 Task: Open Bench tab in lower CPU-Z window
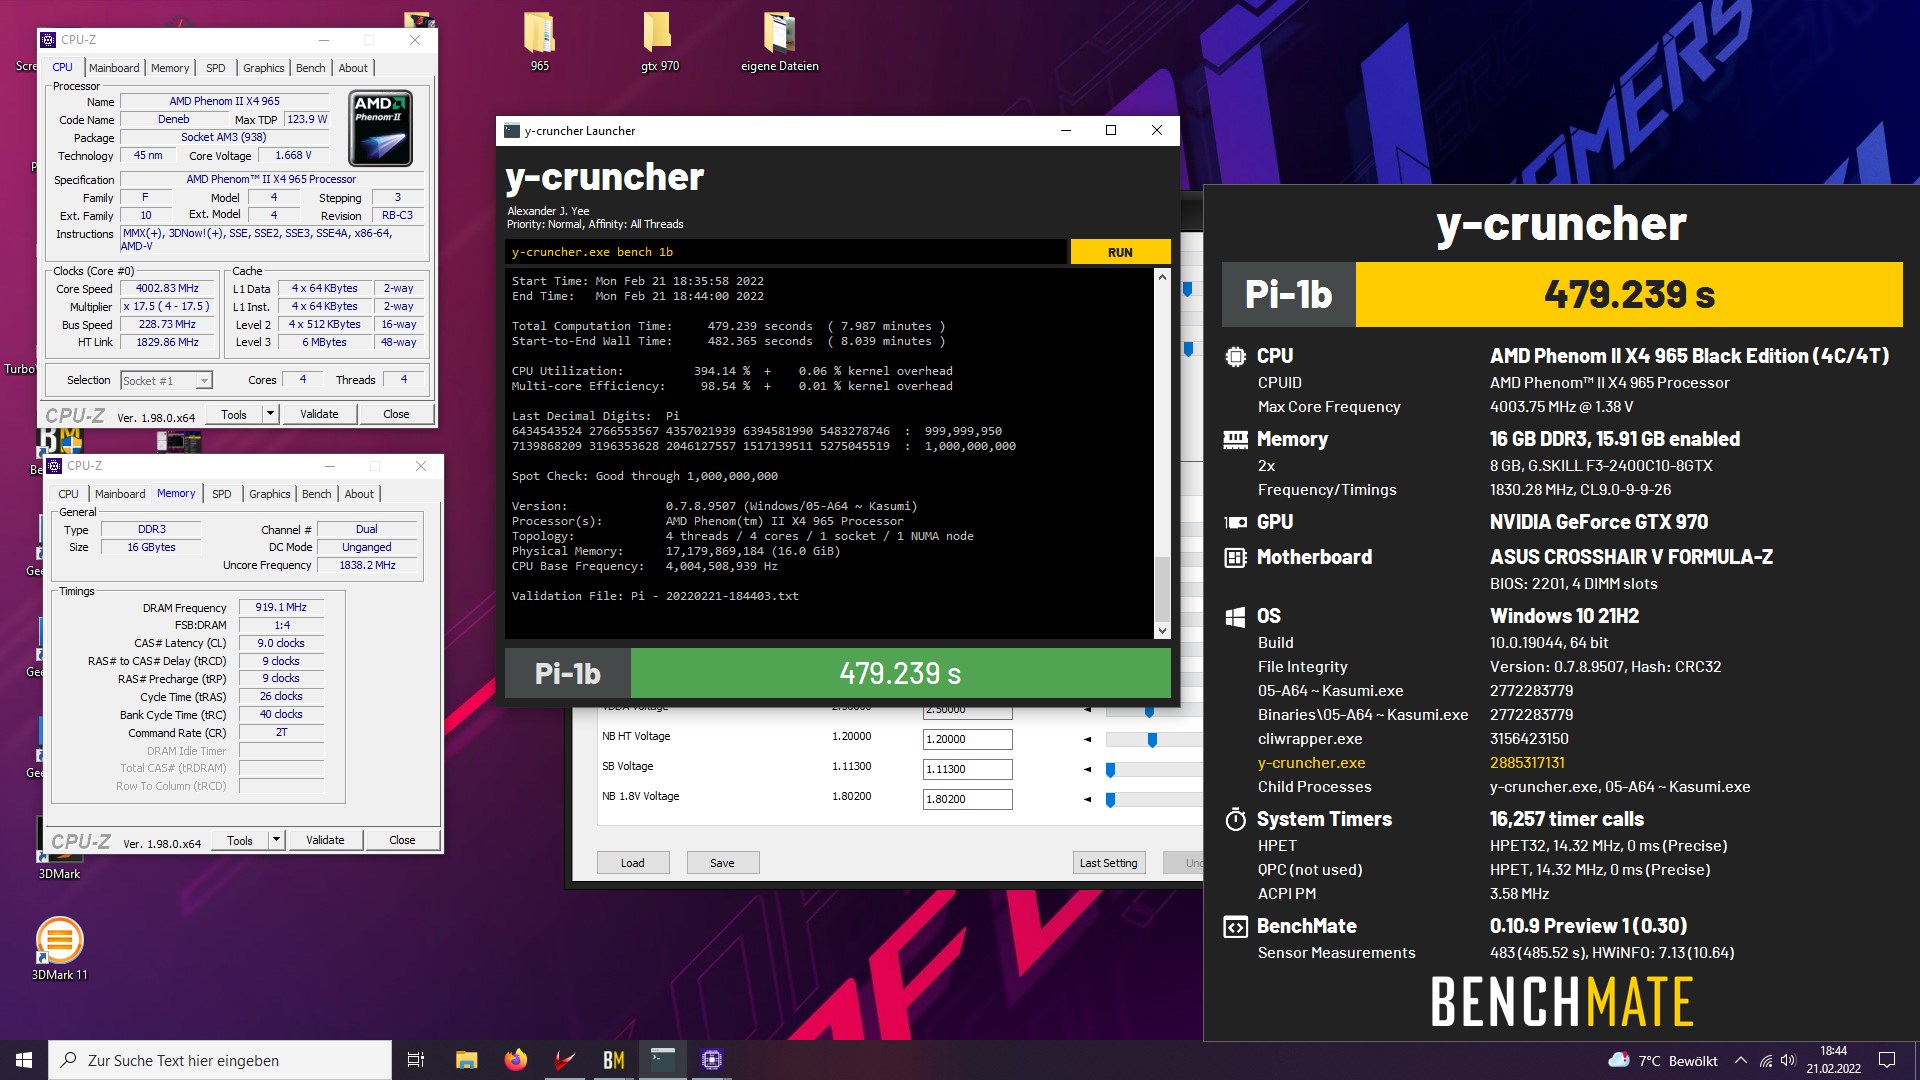point(316,494)
